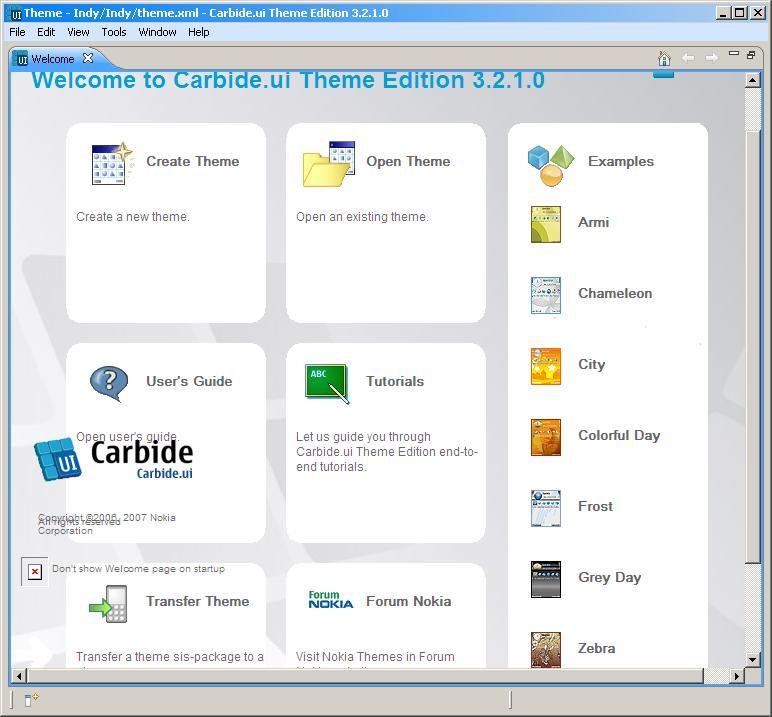The height and width of the screenshot is (717, 772).
Task: Click the status bar new-item icon
Action: pyautogui.click(x=31, y=699)
